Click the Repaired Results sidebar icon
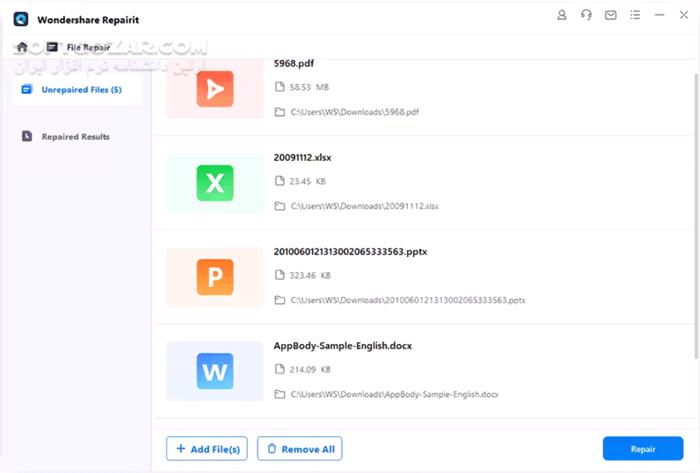 (x=27, y=136)
